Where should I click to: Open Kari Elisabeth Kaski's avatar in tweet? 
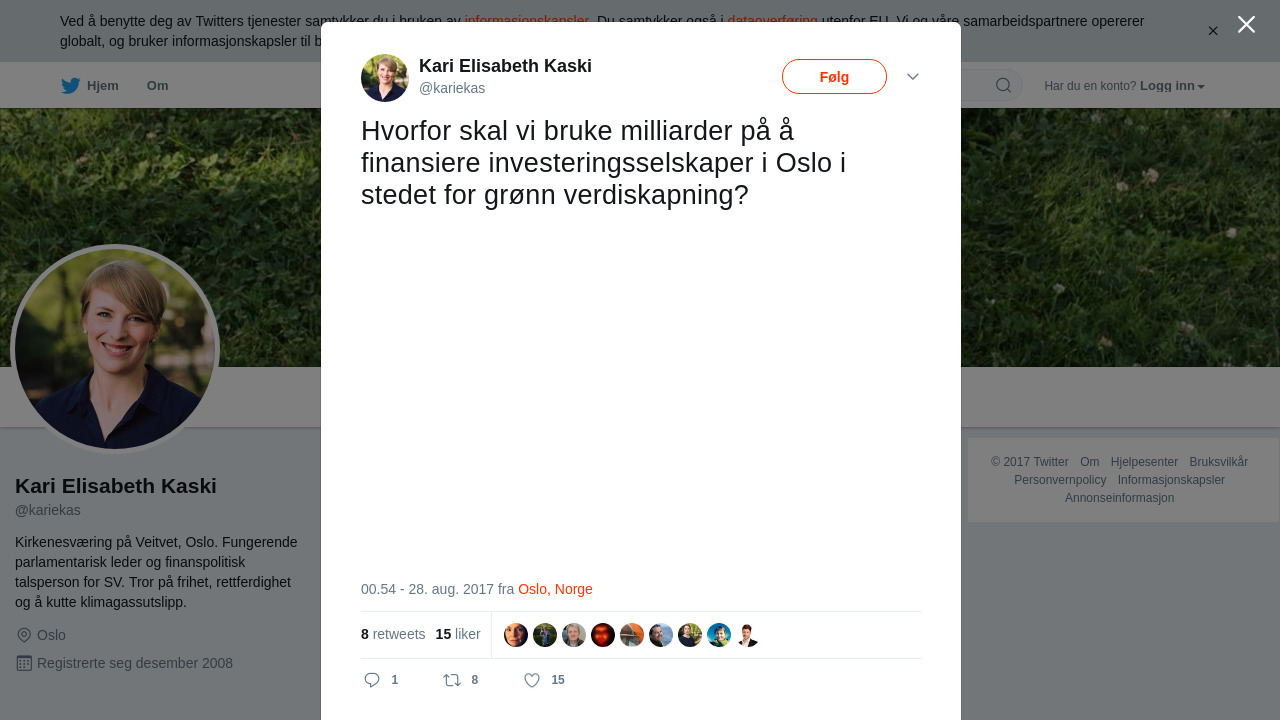(x=385, y=78)
